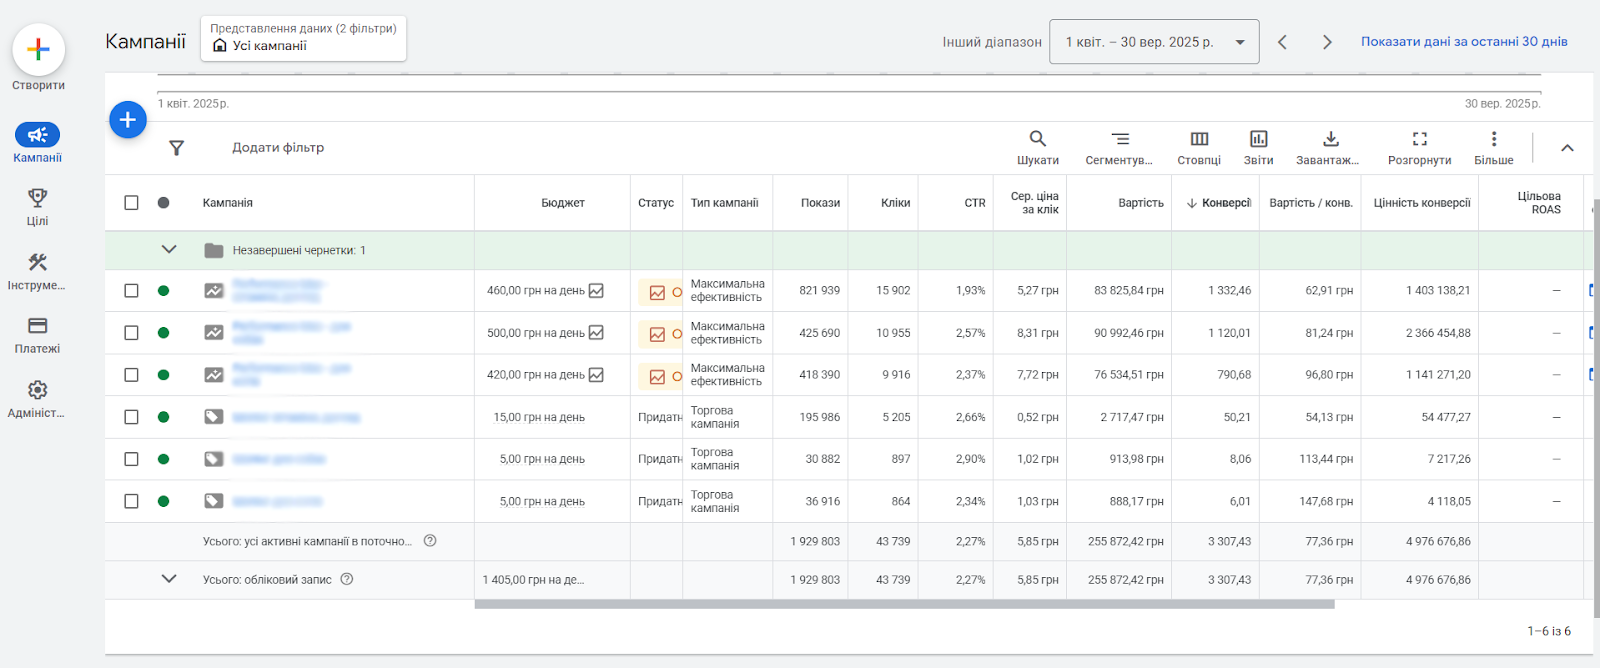Click the Завантажити download icon
Viewport: 1600px width, 668px height.
[x=1330, y=139]
